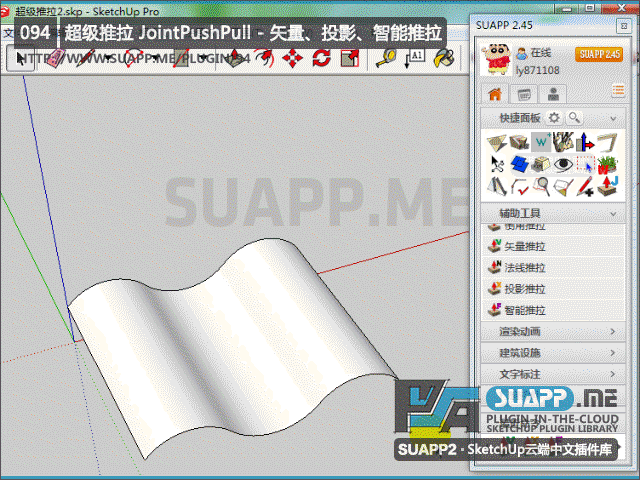
Task: Click username ly871108
Action: (537, 71)
